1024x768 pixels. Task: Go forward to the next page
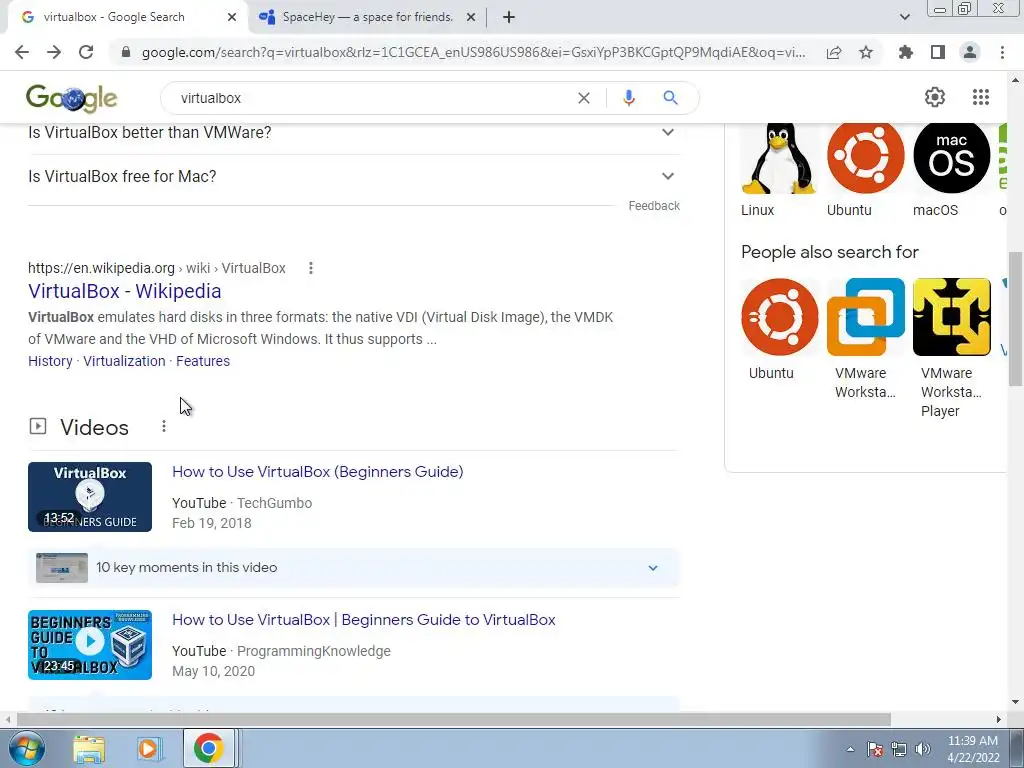pyautogui.click(x=54, y=52)
